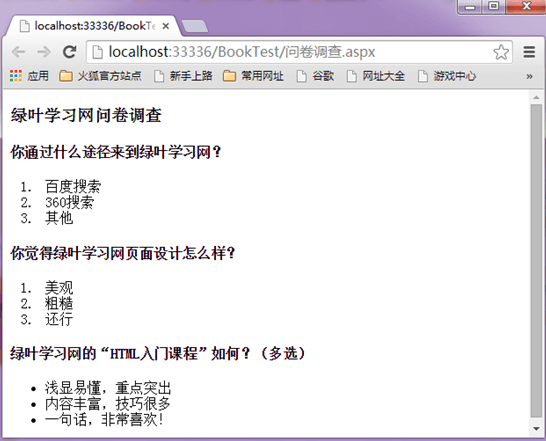Image resolution: width=546 pixels, height=441 pixels.
Task: Open the 火狐官方站点 bookmark folder
Action: (100, 76)
